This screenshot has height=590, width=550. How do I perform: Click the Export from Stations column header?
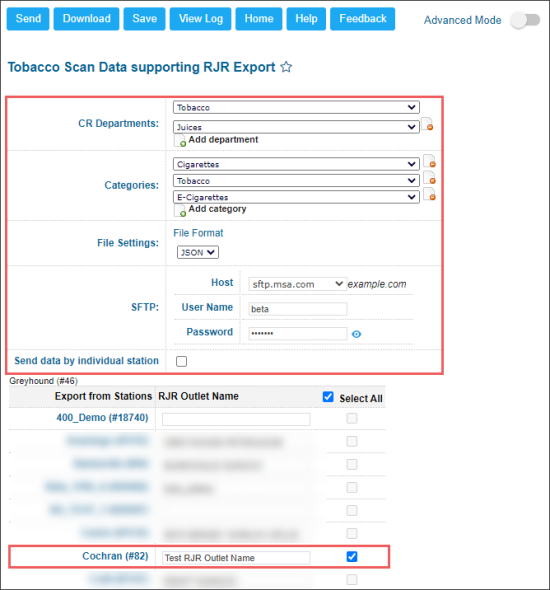(103, 396)
